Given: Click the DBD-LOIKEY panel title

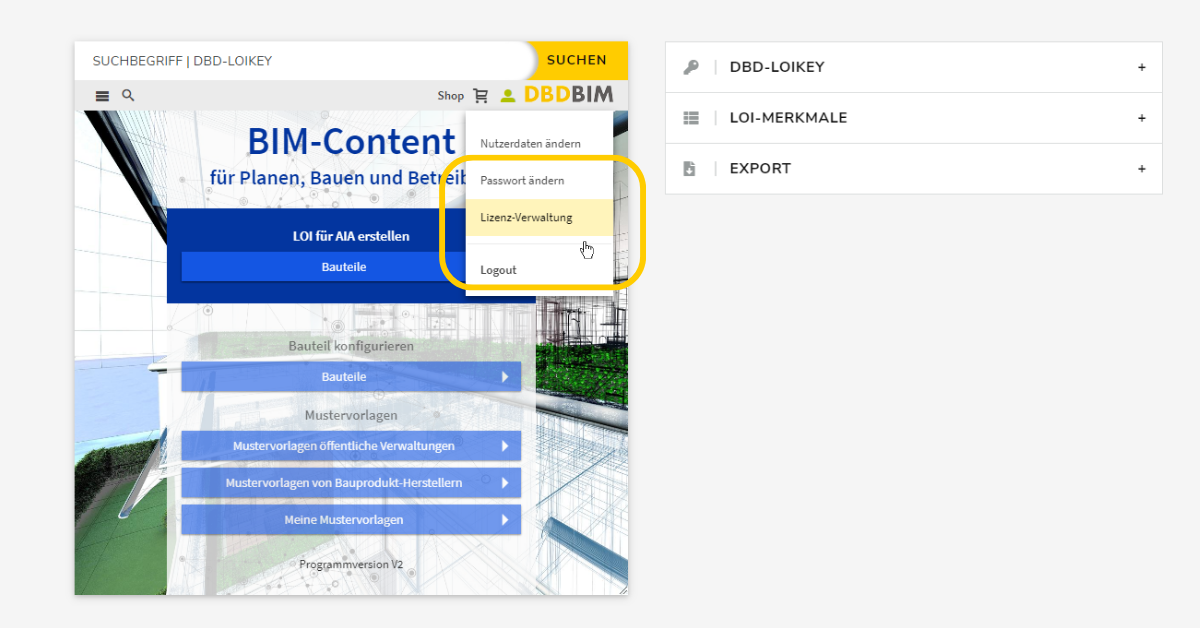Looking at the screenshot, I should pos(777,67).
